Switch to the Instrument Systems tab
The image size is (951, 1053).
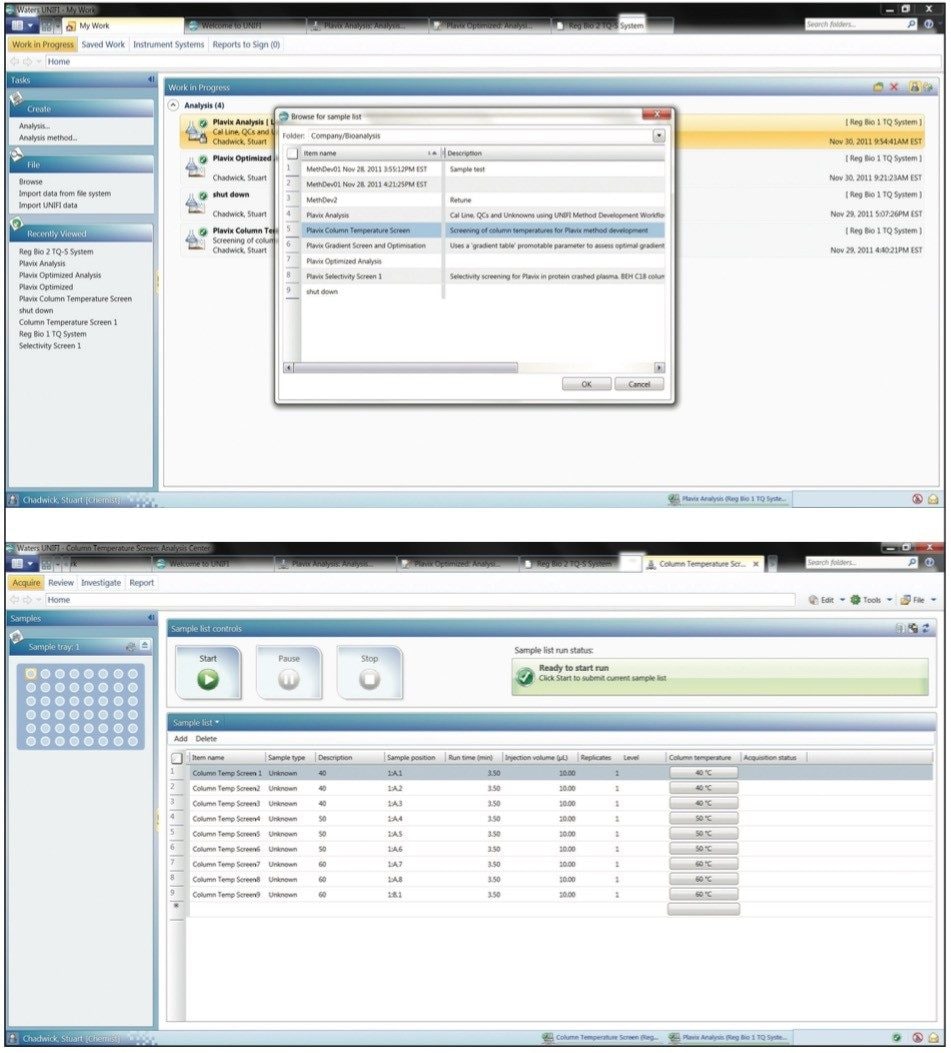tap(168, 44)
